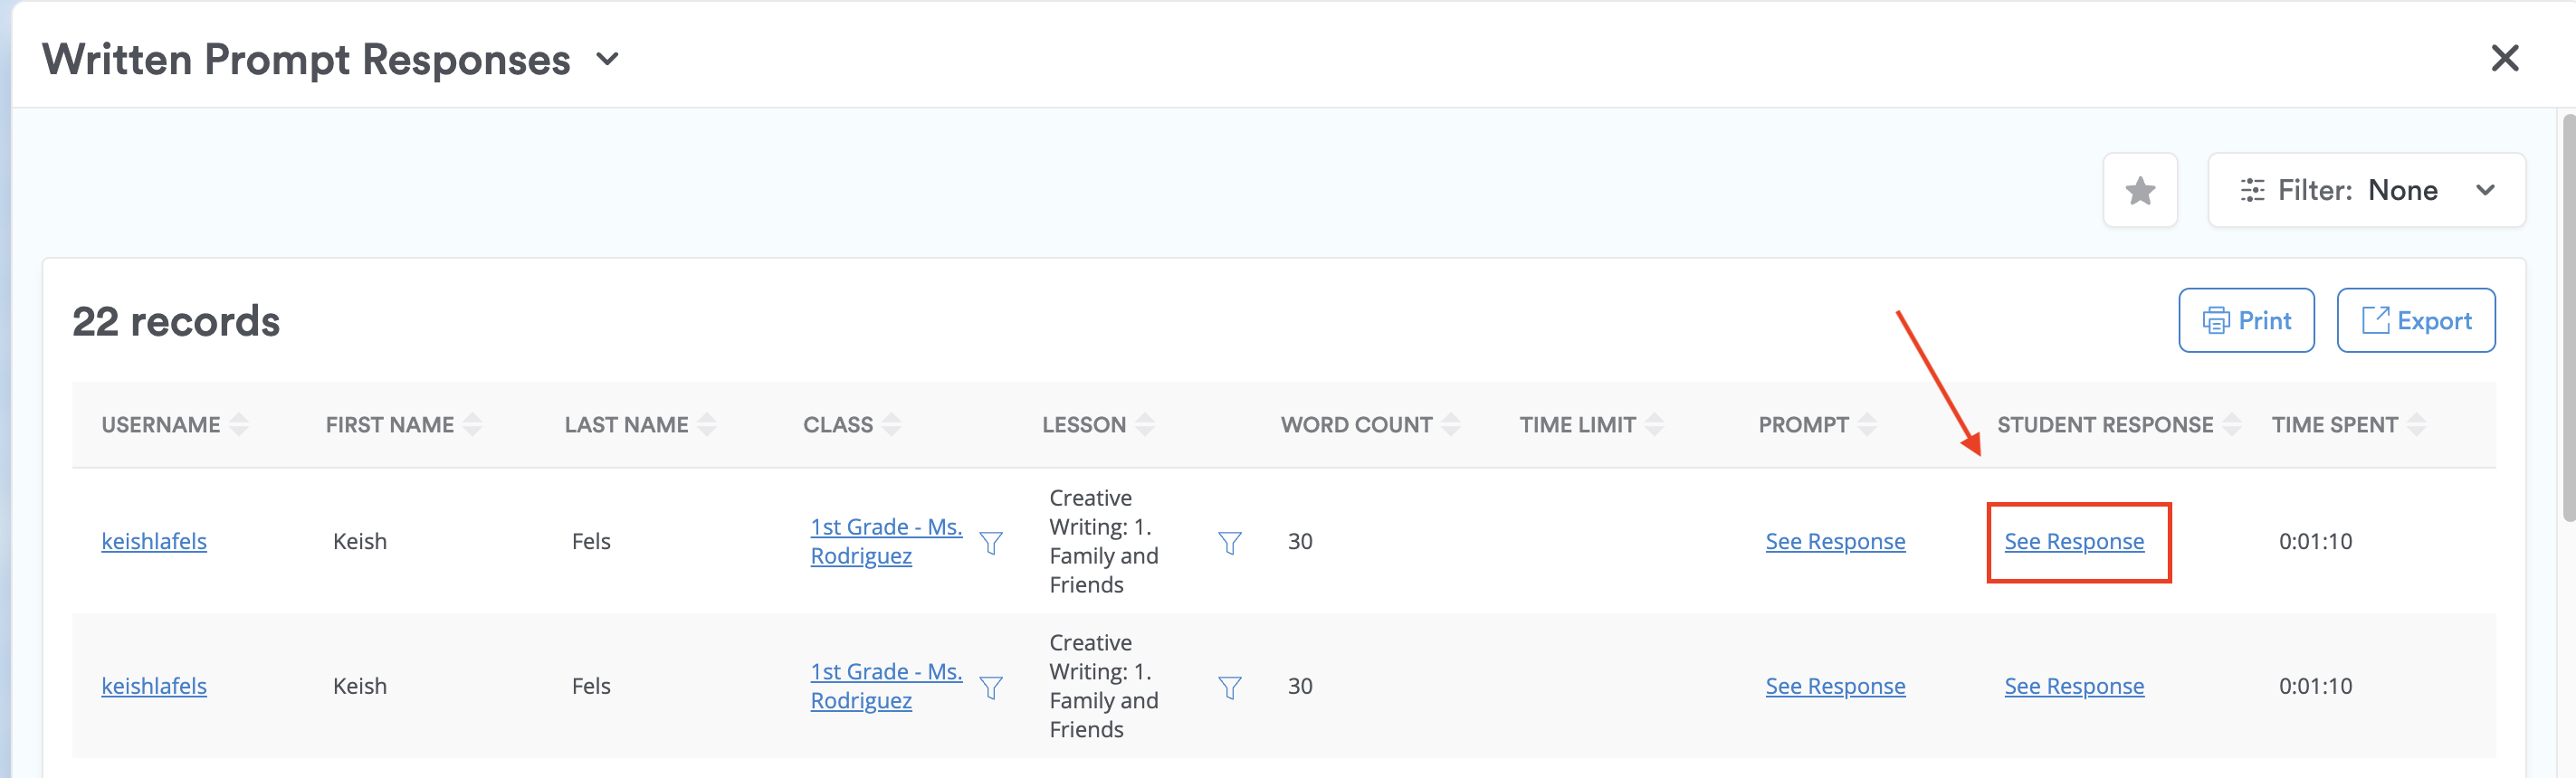Expand the Written Prompt Responses report chevron

(607, 59)
